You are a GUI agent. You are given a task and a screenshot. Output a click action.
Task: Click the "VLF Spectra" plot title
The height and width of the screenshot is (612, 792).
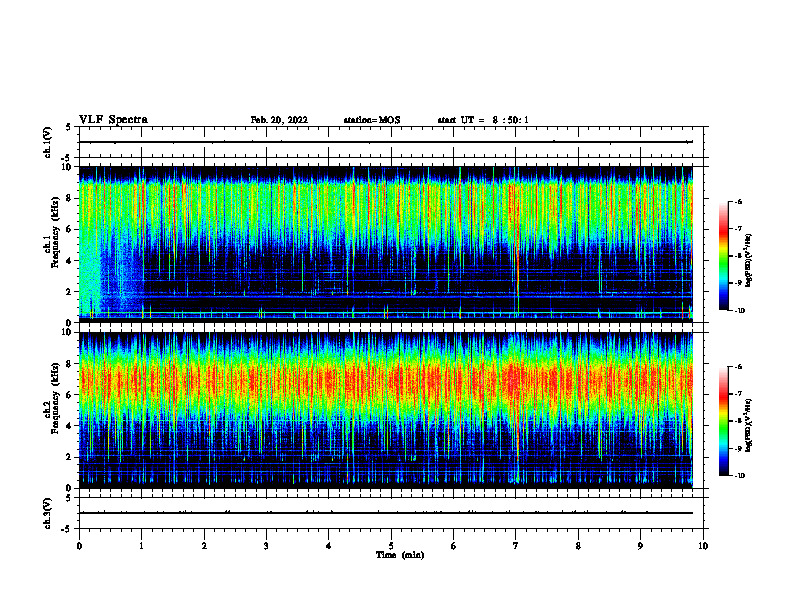point(113,120)
